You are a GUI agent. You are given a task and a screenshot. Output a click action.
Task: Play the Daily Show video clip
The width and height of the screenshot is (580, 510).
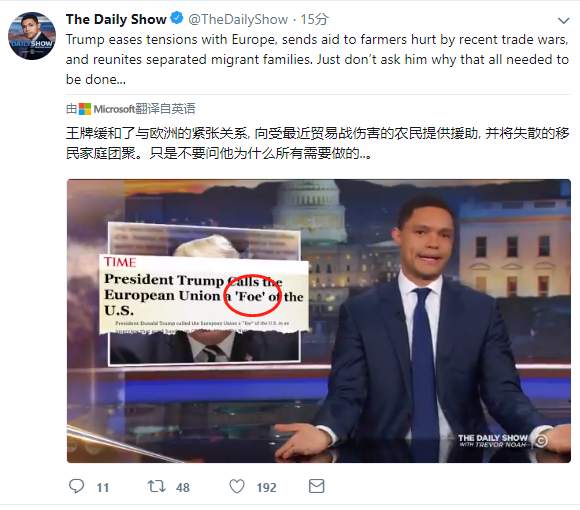318,321
